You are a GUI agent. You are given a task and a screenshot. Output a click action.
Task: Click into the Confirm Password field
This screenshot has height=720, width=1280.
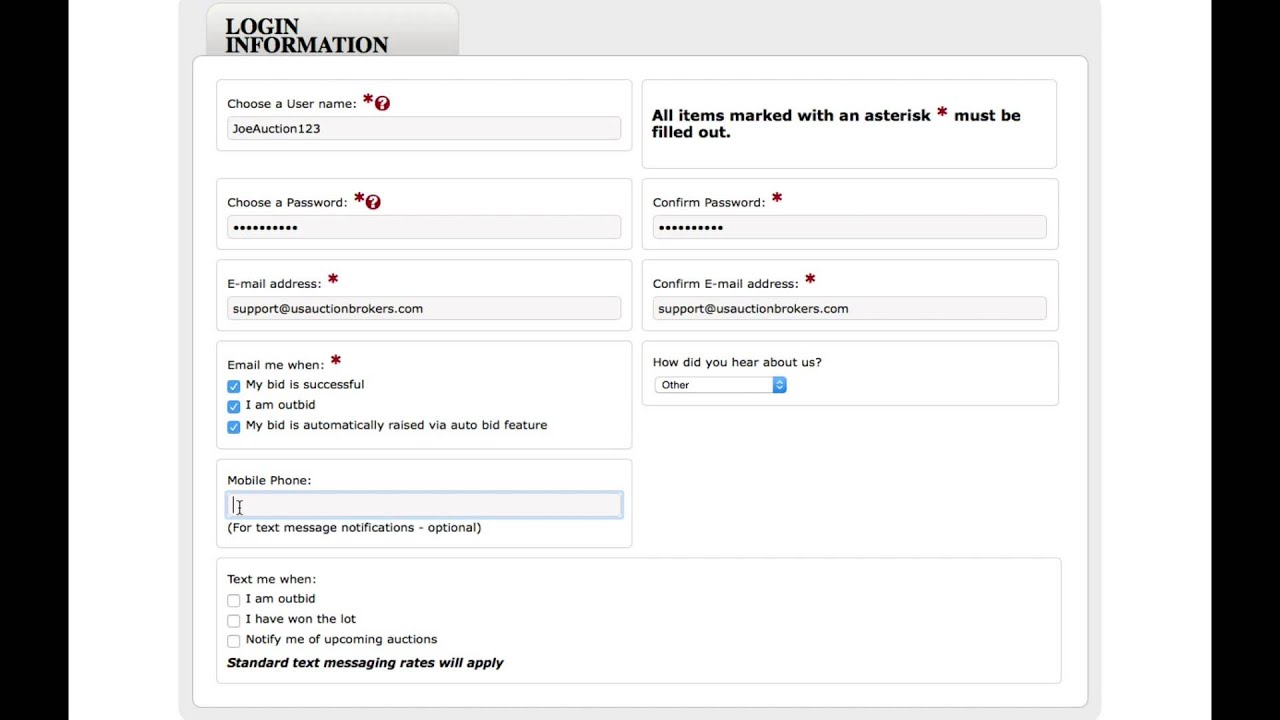[x=849, y=227]
